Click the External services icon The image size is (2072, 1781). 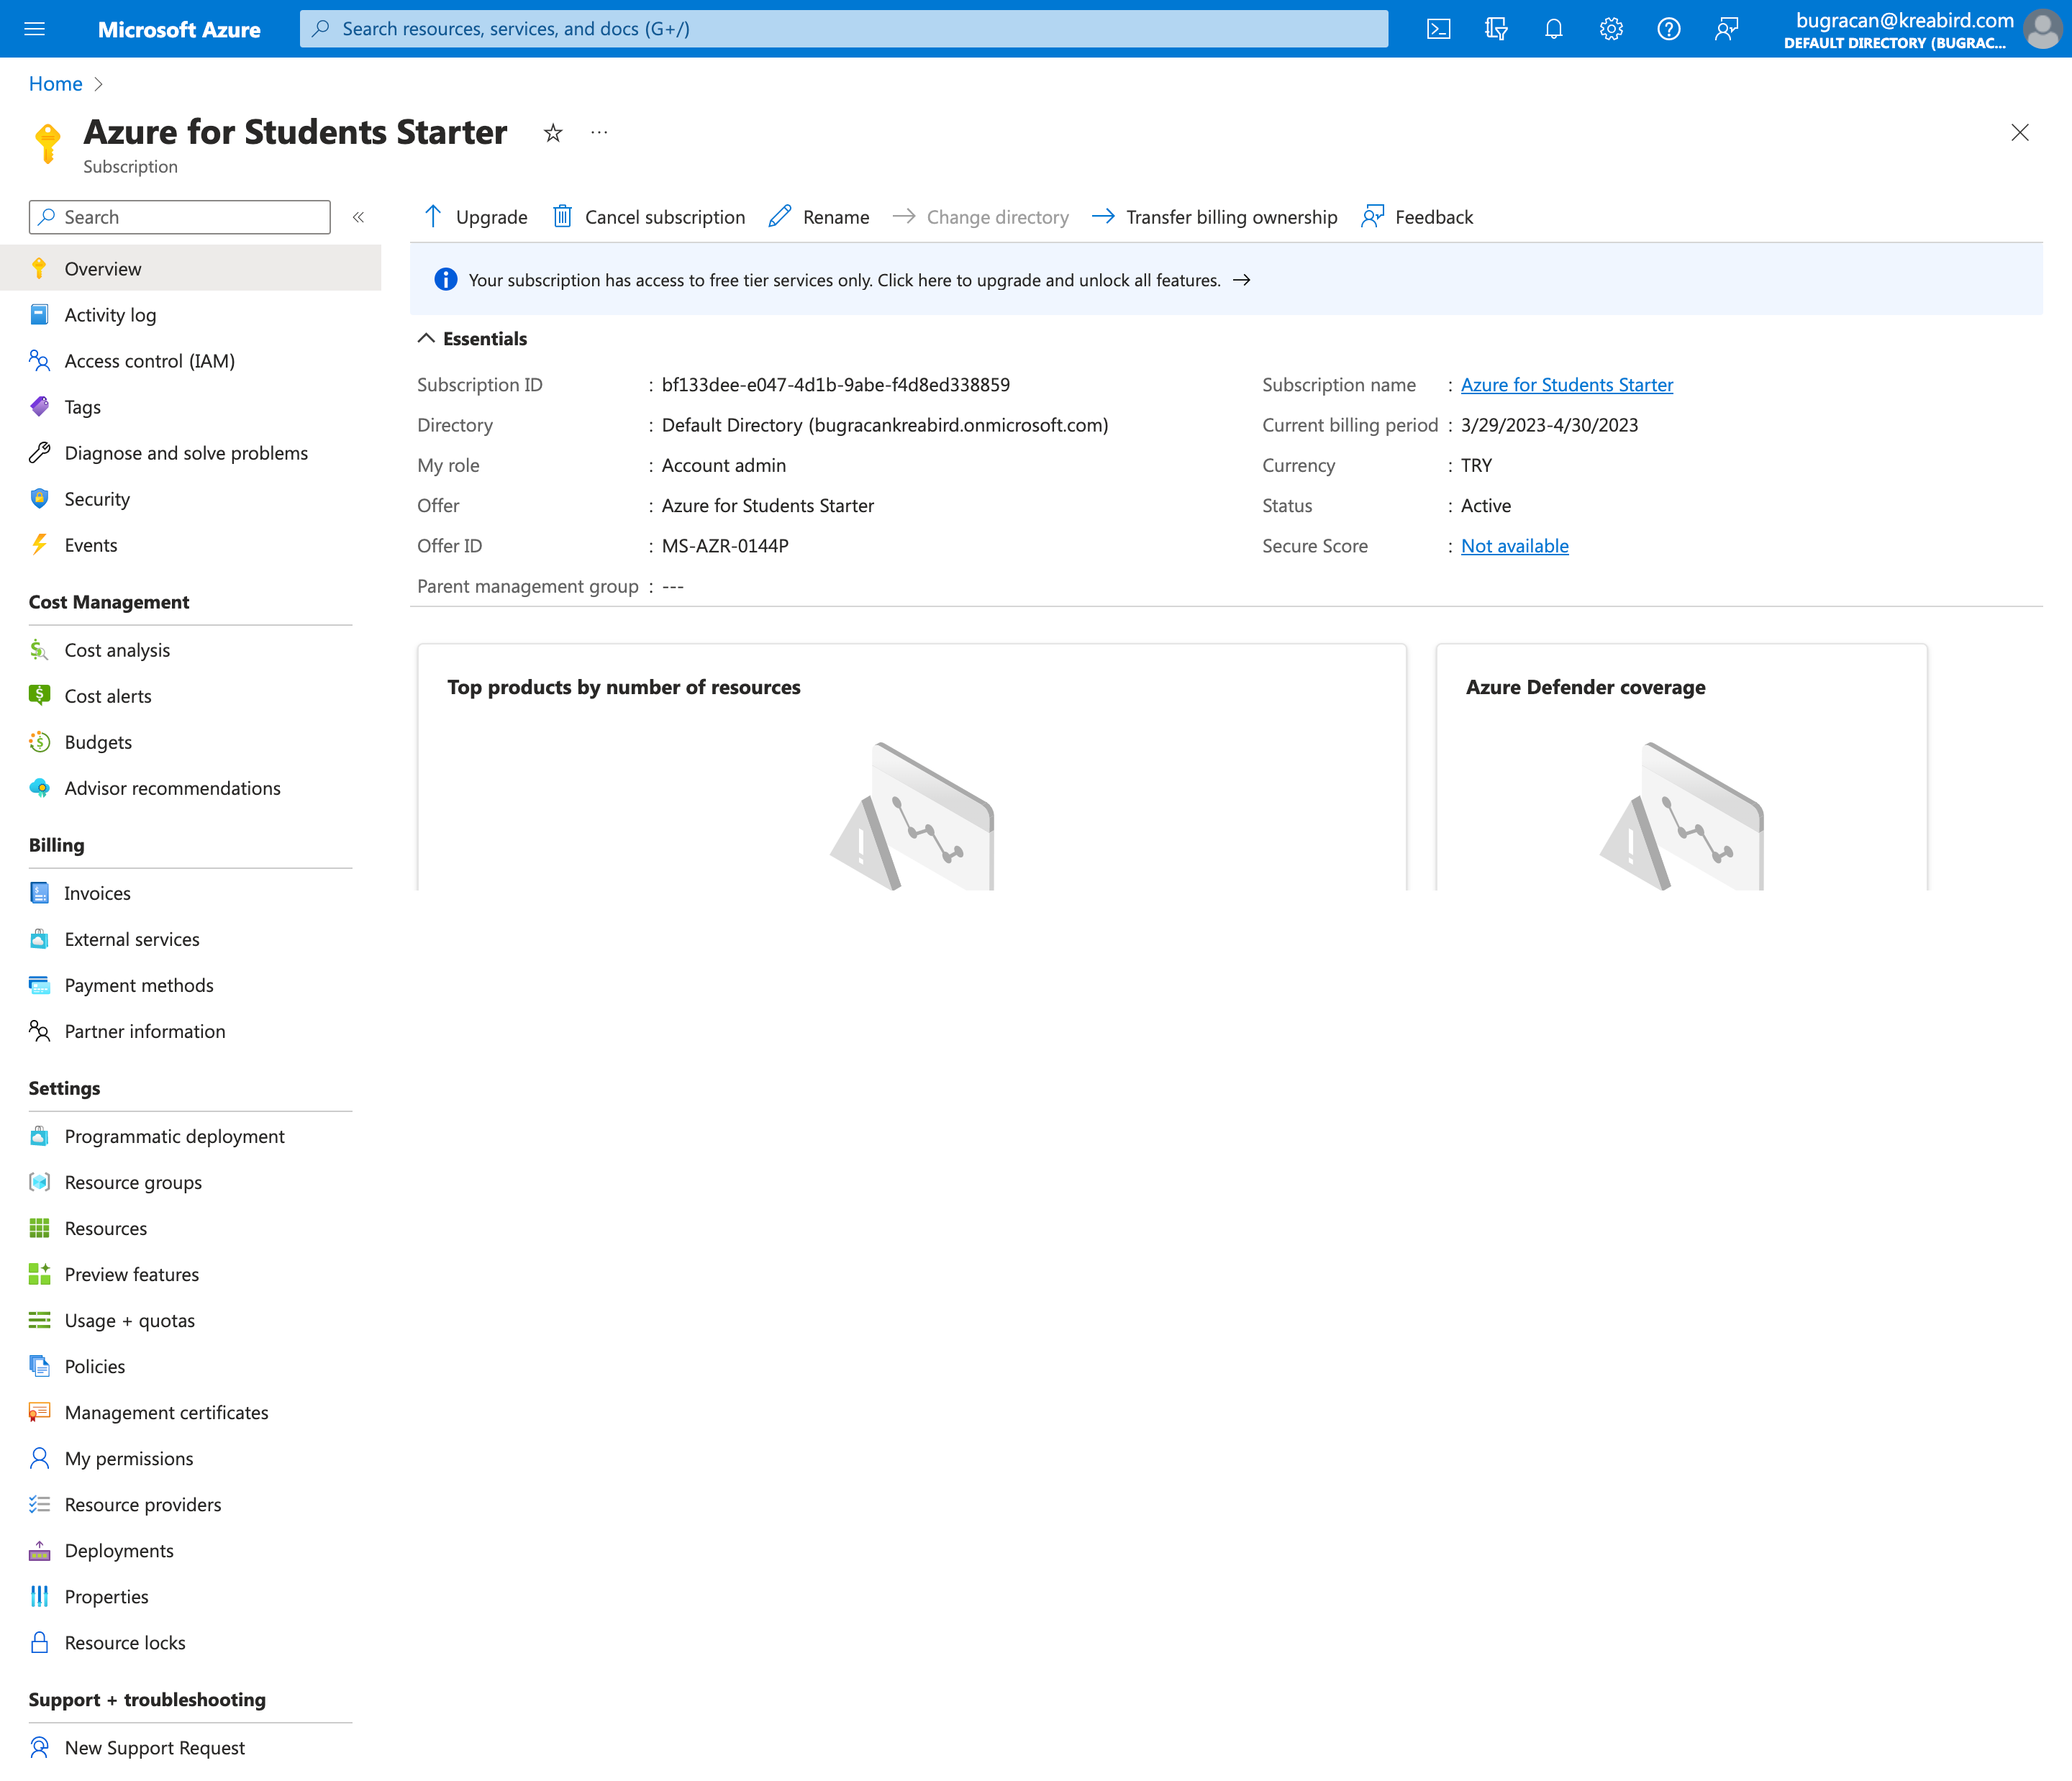click(39, 939)
